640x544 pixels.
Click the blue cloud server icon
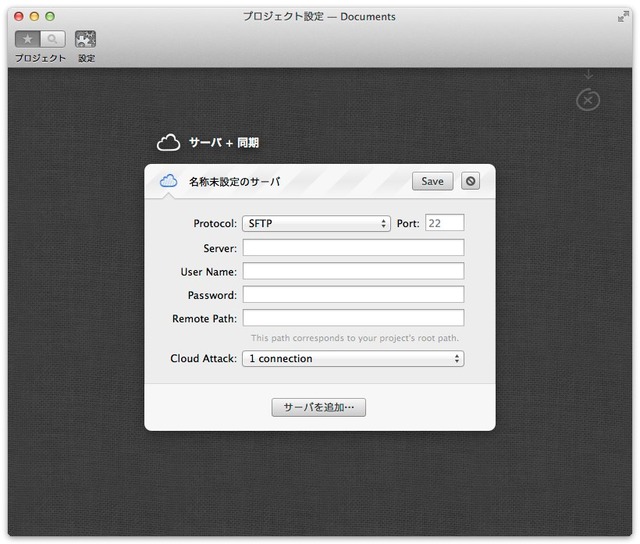coord(168,180)
